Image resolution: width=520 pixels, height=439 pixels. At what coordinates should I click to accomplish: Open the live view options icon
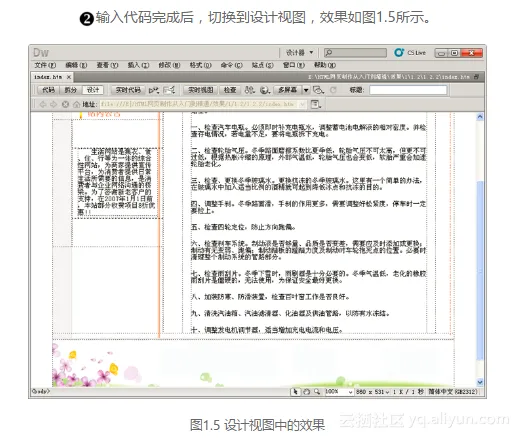point(316,104)
